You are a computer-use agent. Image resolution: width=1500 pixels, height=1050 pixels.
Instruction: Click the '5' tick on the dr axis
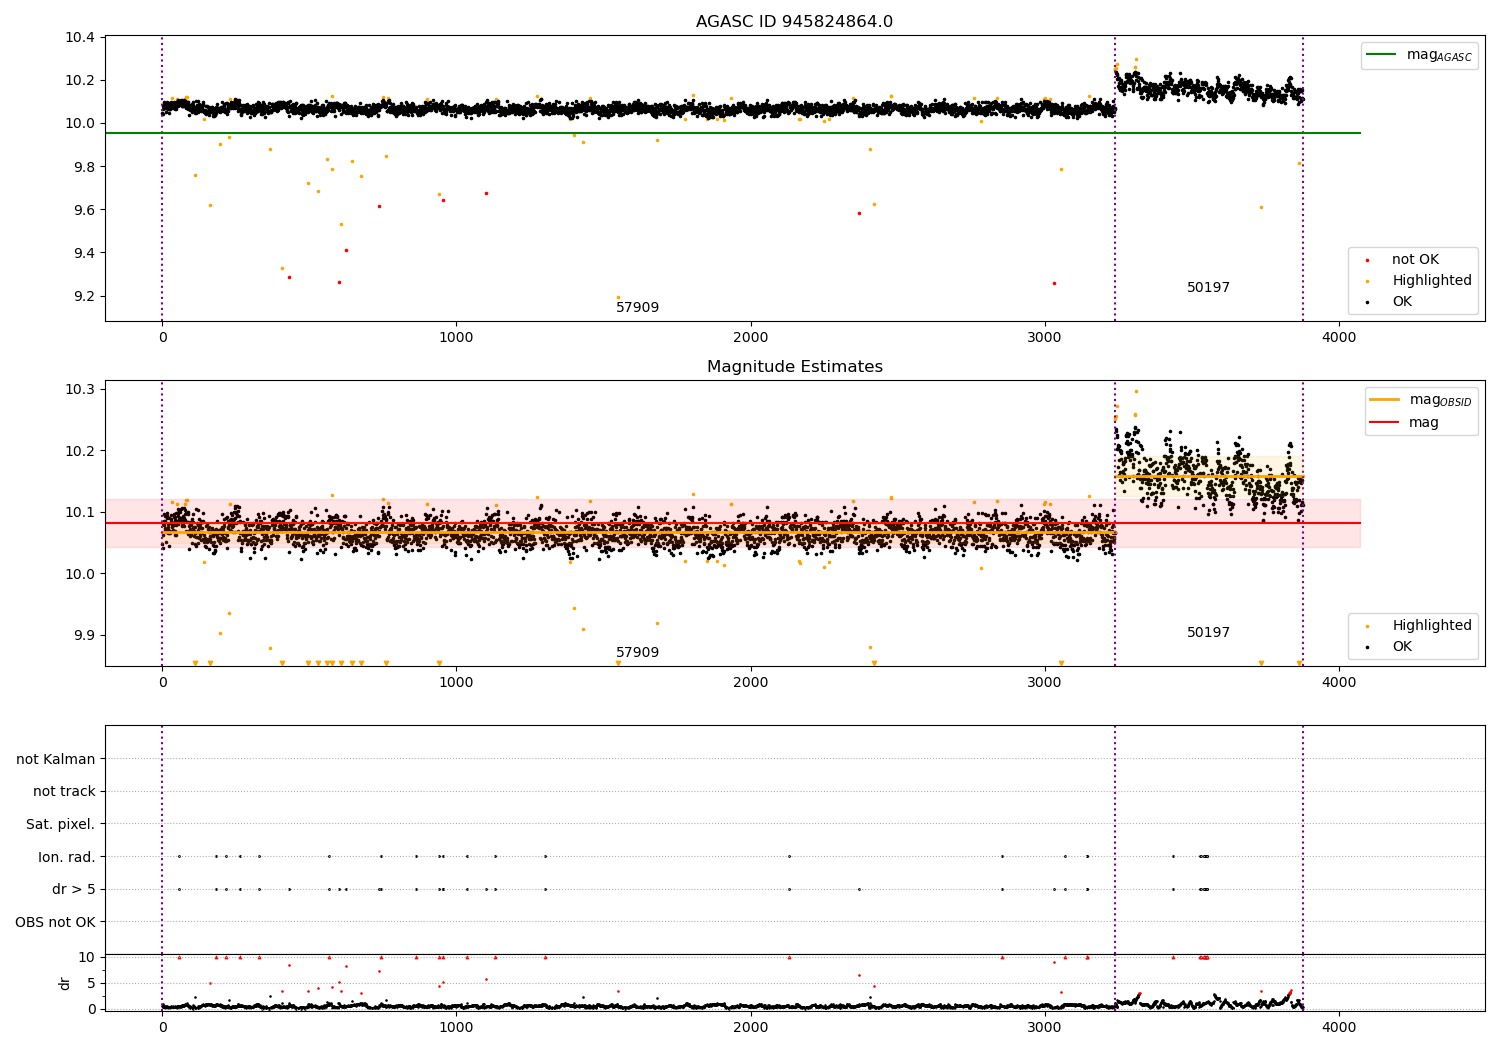pos(92,983)
